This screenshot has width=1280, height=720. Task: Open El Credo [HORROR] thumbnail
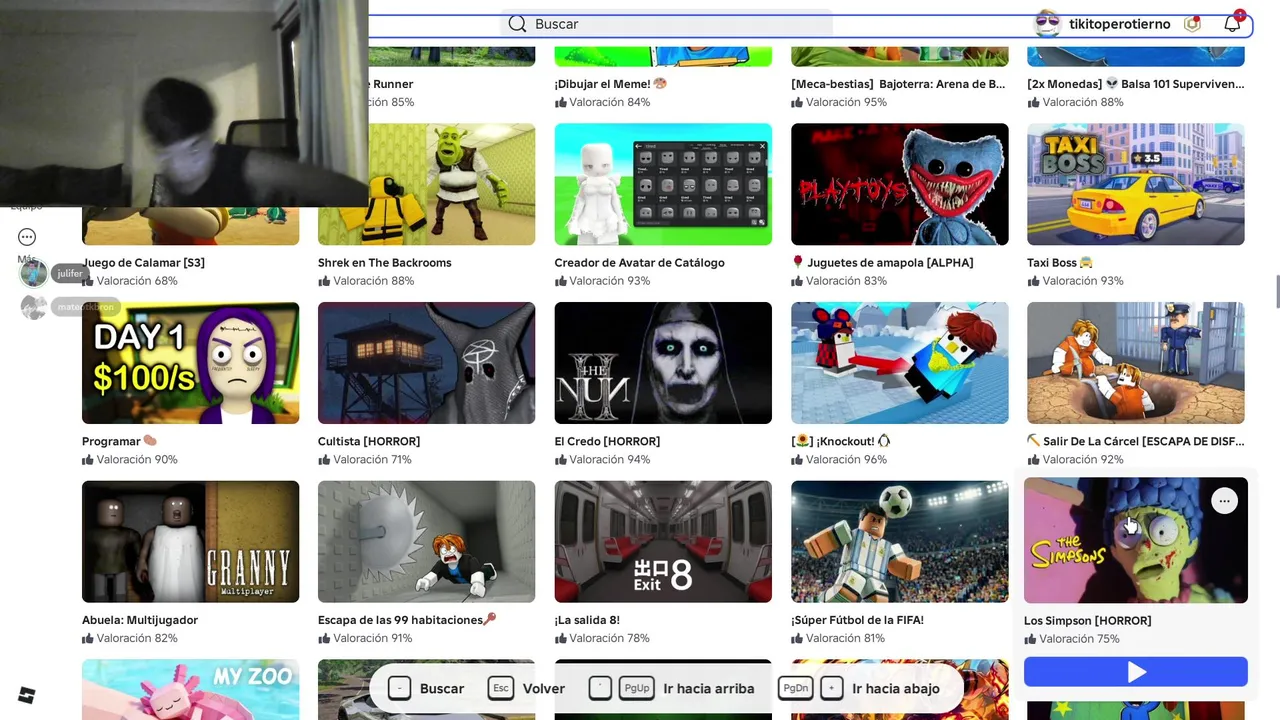point(663,363)
